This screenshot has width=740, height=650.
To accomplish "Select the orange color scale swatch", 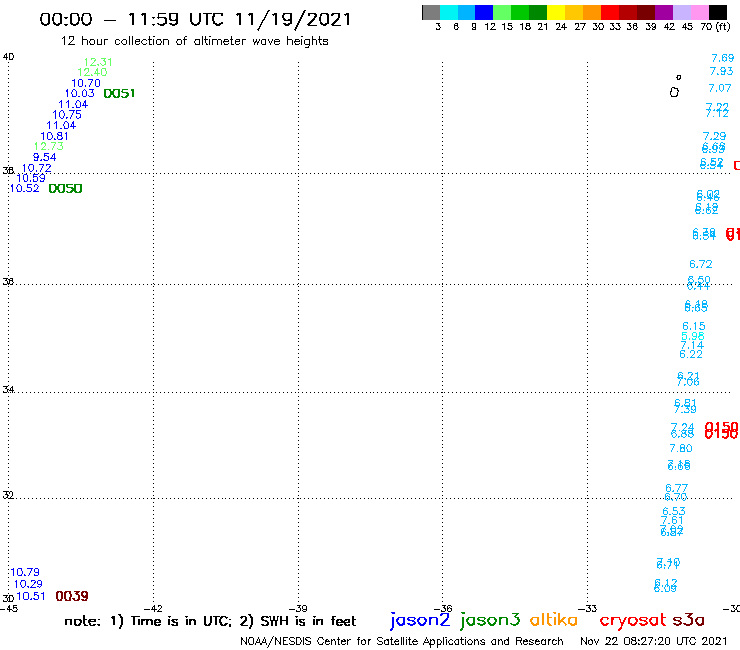I will coord(592,12).
